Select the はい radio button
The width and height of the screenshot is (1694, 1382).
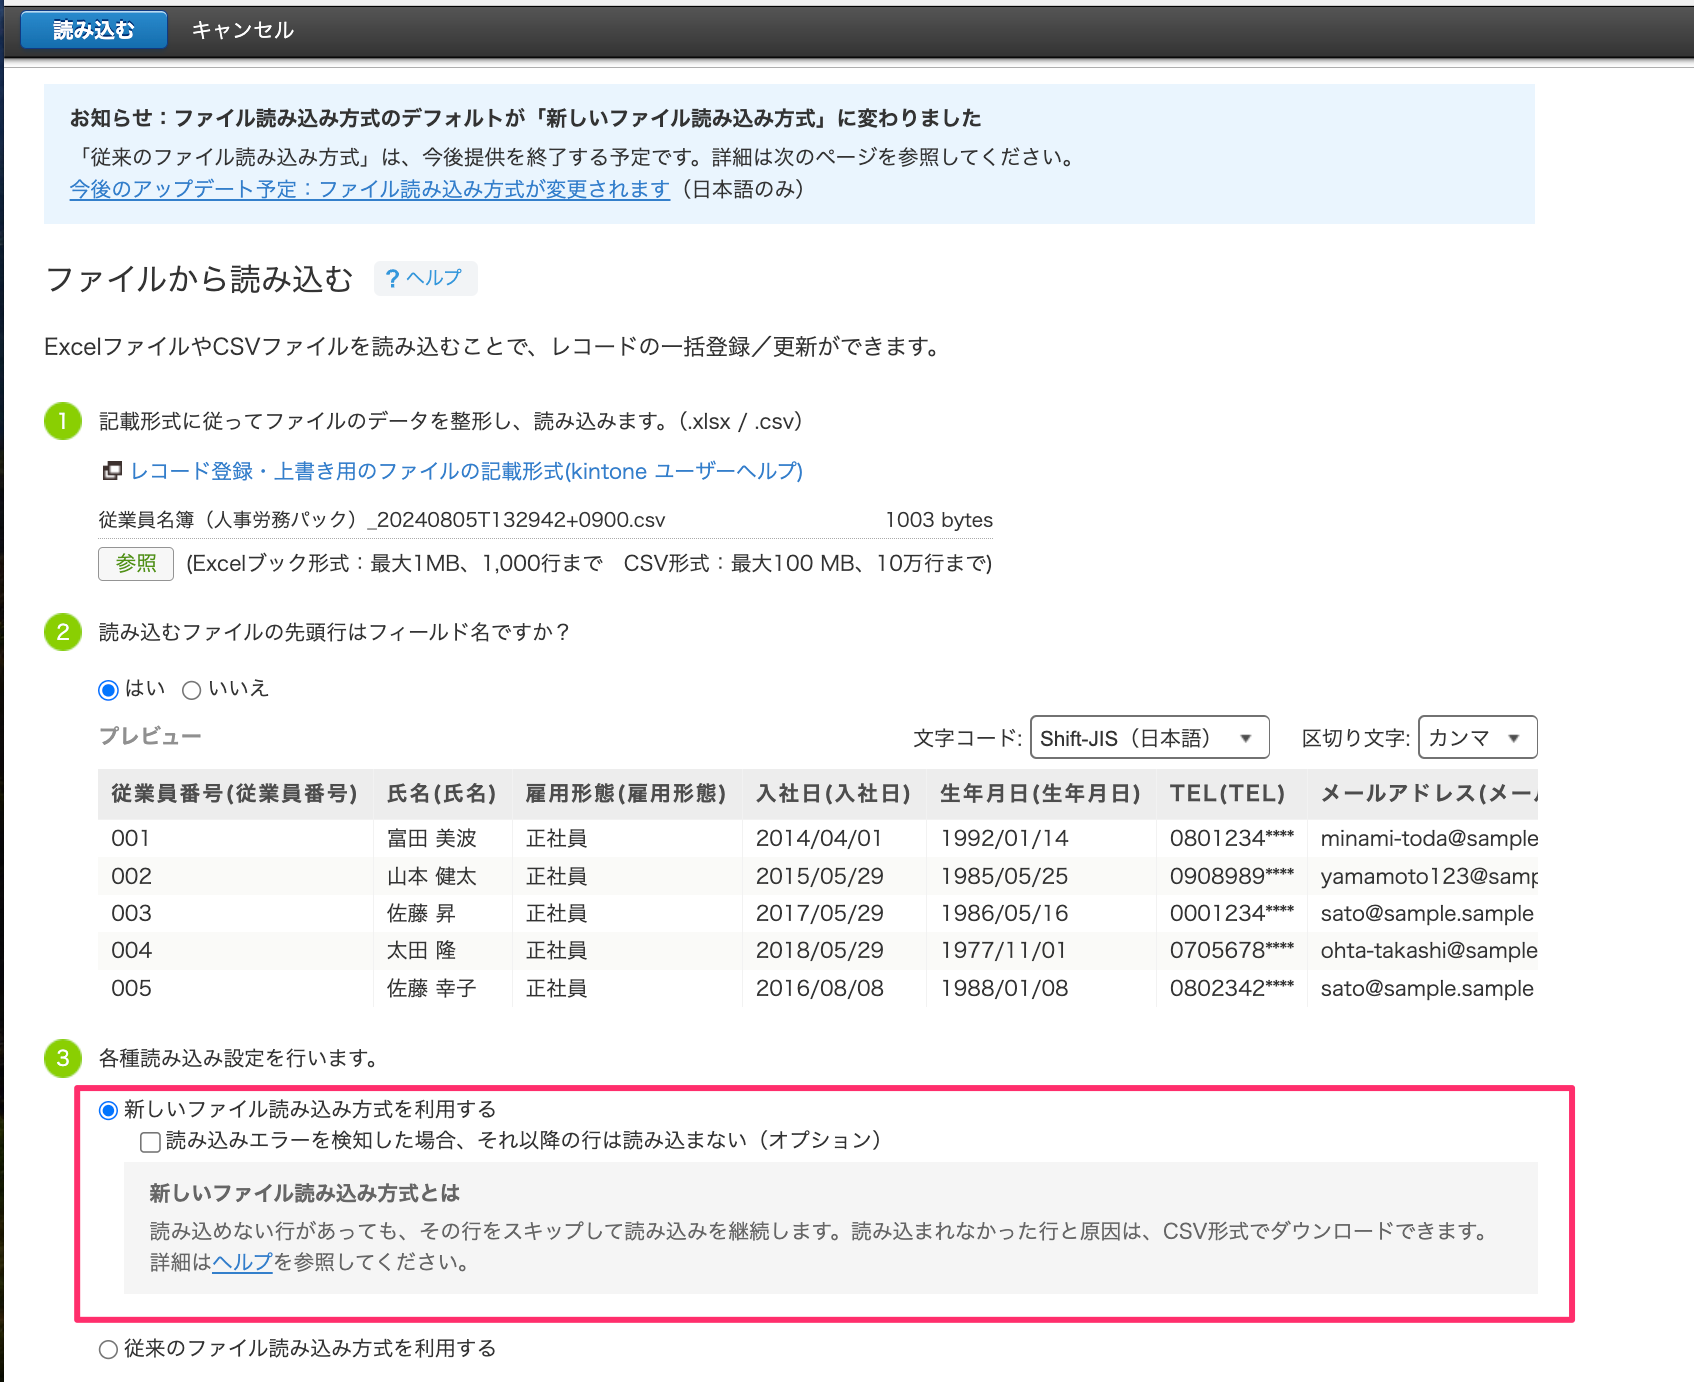click(x=108, y=689)
